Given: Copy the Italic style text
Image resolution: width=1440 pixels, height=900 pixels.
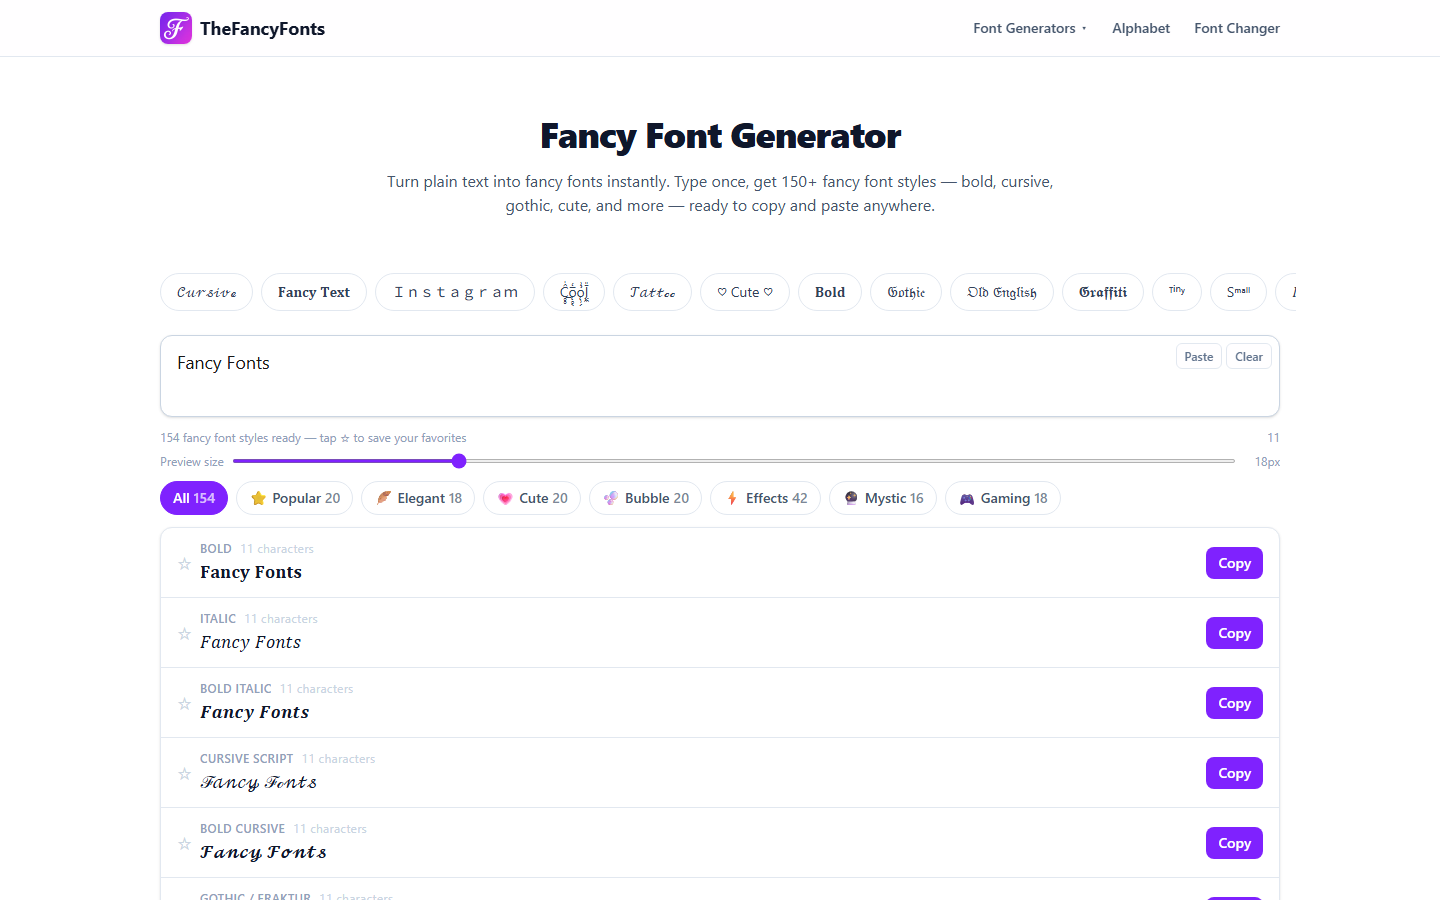Looking at the screenshot, I should (1234, 633).
